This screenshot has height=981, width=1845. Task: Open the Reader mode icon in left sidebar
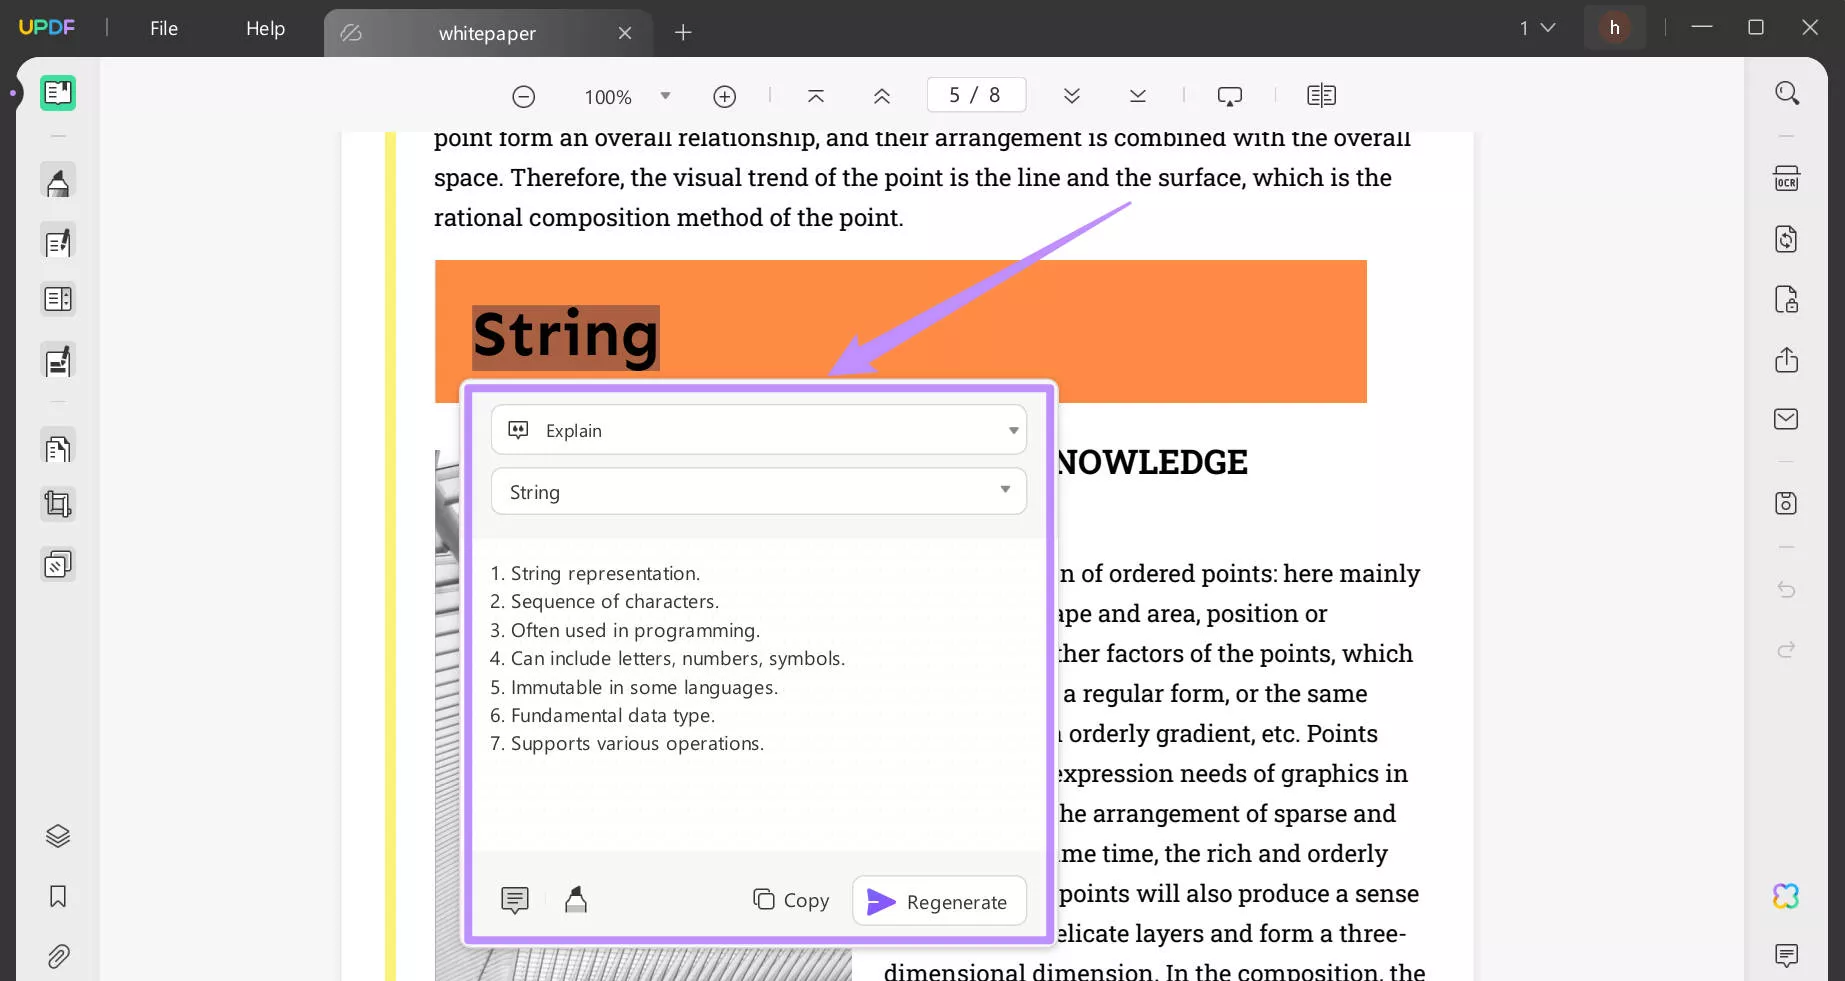[x=58, y=93]
